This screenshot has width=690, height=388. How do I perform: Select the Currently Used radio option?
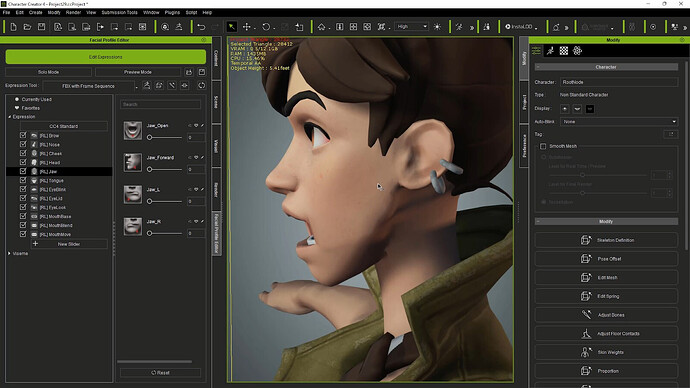click(x=17, y=99)
